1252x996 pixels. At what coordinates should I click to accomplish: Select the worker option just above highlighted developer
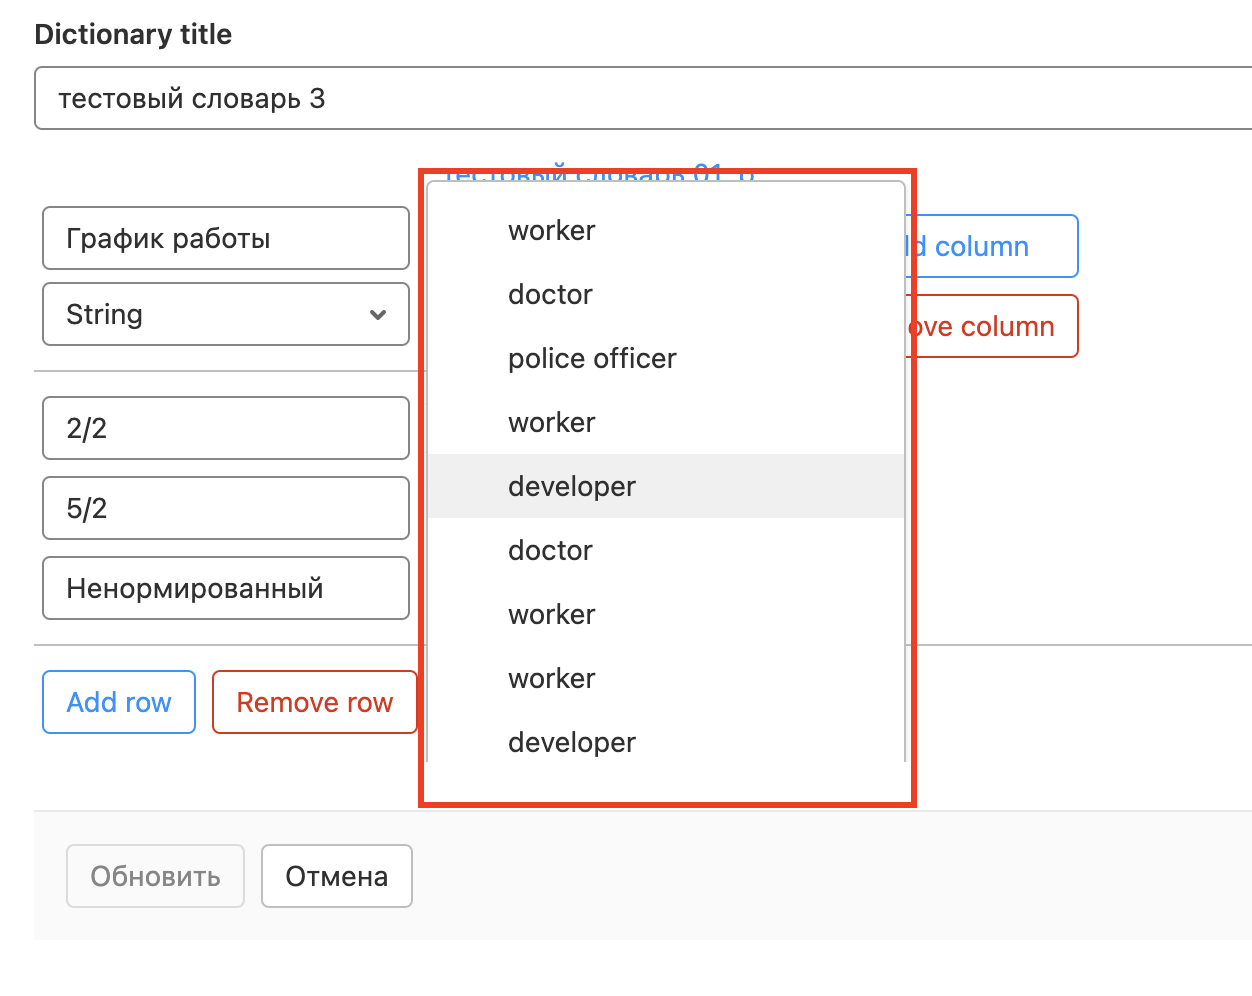551,422
